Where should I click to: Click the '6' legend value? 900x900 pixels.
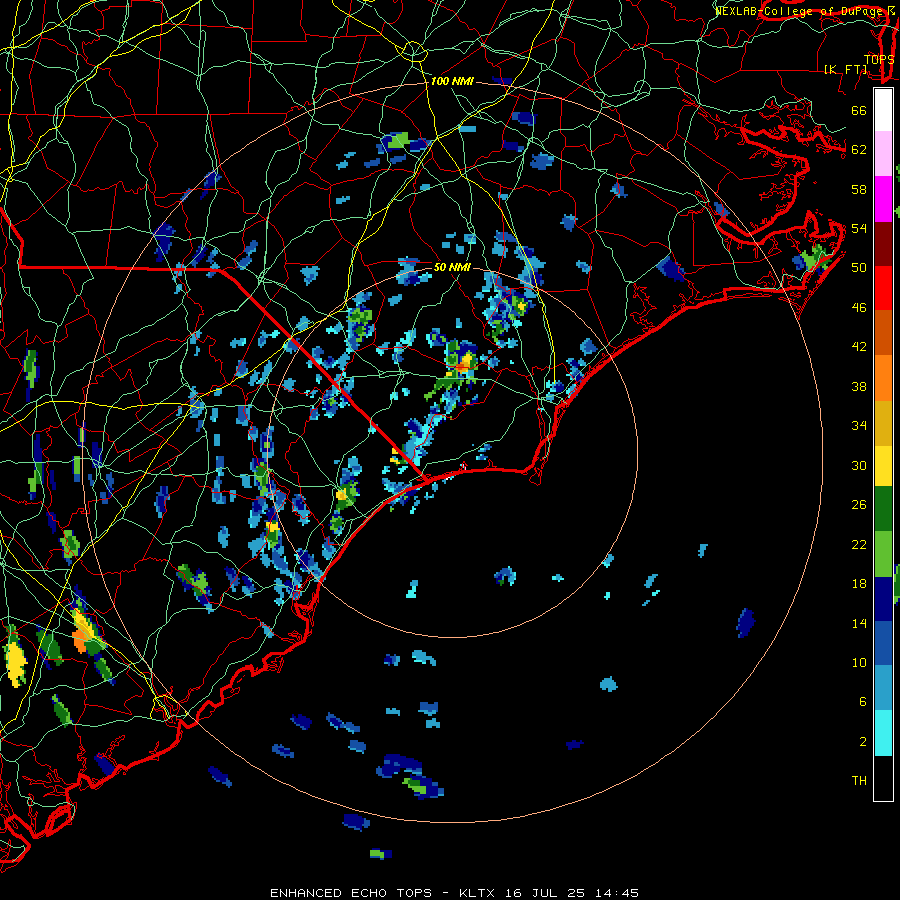click(863, 702)
